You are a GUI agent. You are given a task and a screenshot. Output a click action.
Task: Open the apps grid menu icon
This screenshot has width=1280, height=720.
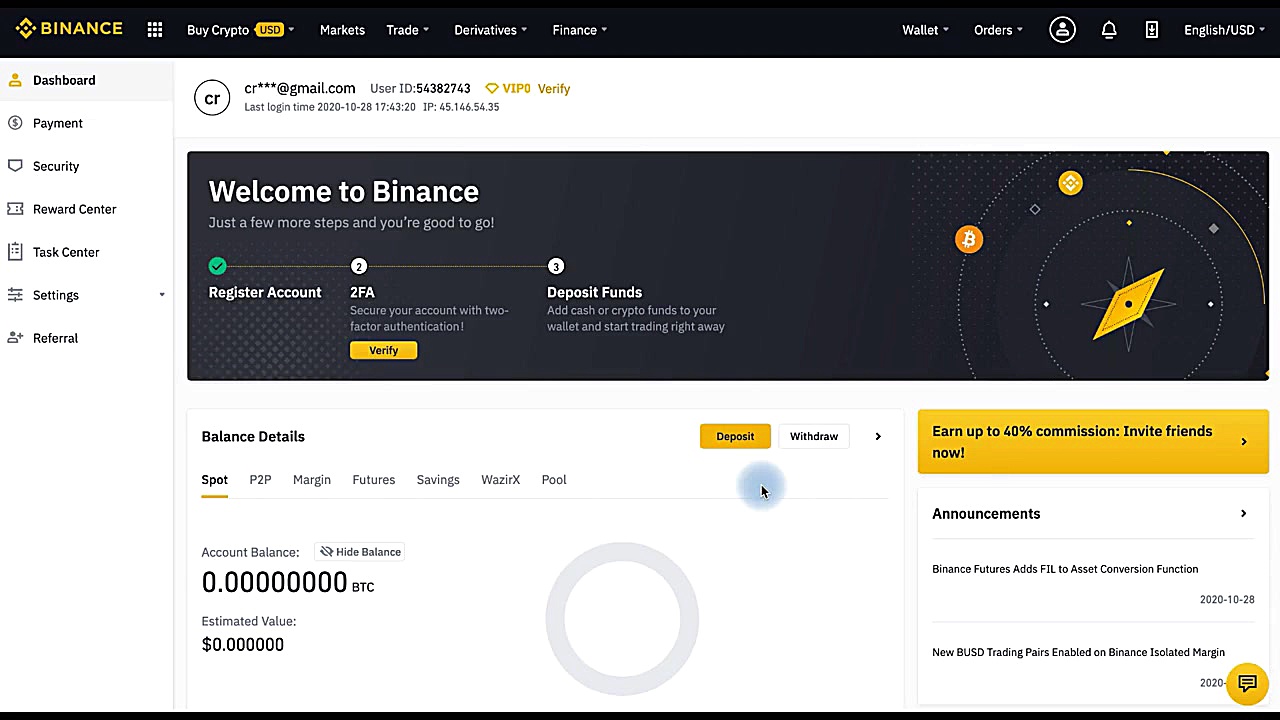(x=155, y=30)
